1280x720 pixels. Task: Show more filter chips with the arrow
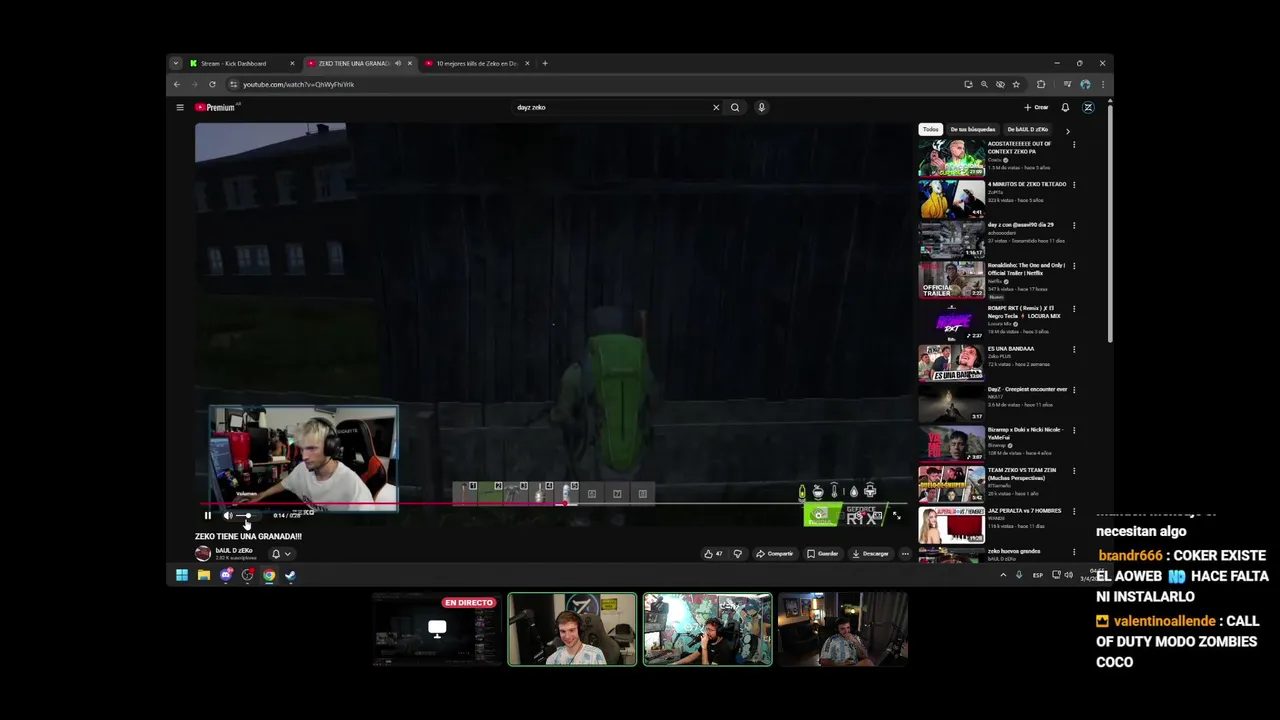pyautogui.click(x=1067, y=130)
